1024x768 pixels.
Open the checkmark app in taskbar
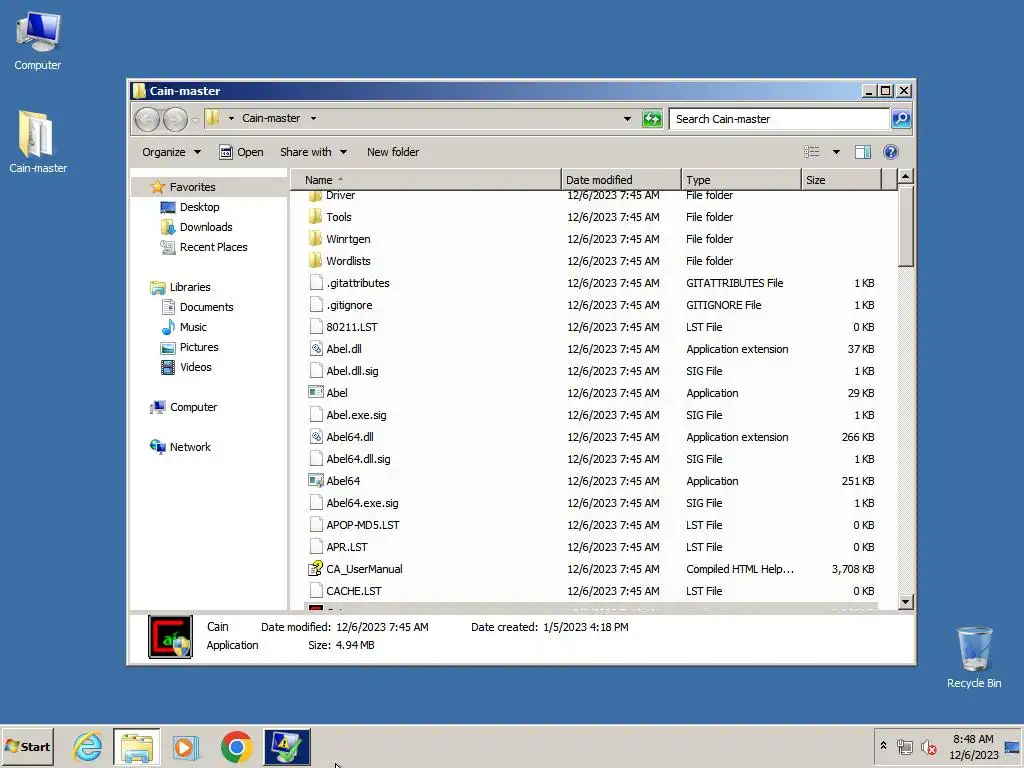click(x=287, y=746)
